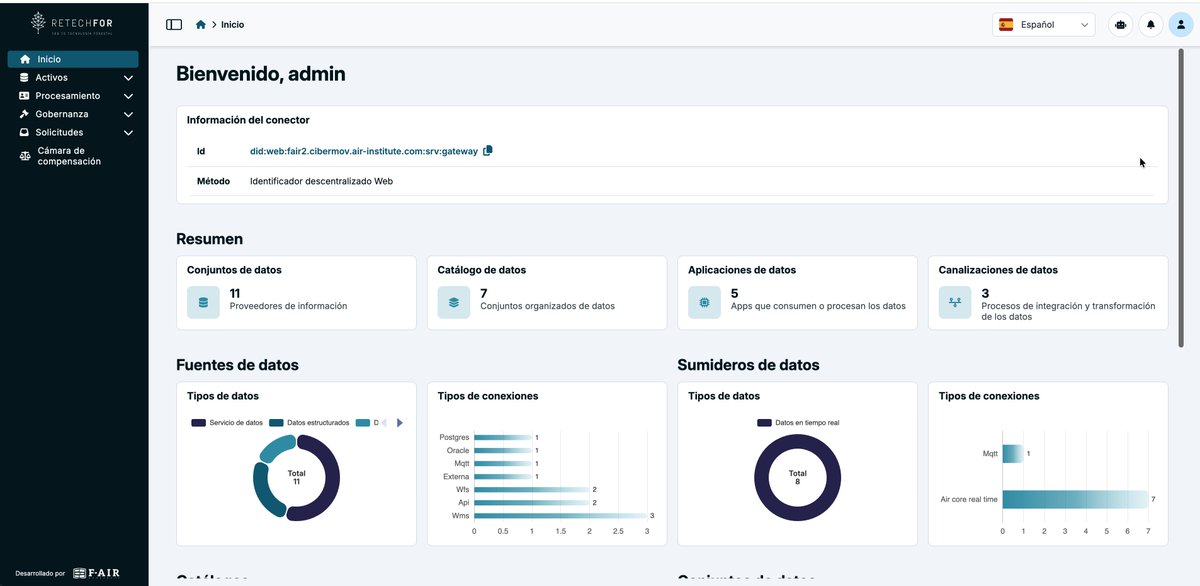Copy the connector Id with the copy icon
The width and height of the screenshot is (1200, 586).
(x=488, y=151)
